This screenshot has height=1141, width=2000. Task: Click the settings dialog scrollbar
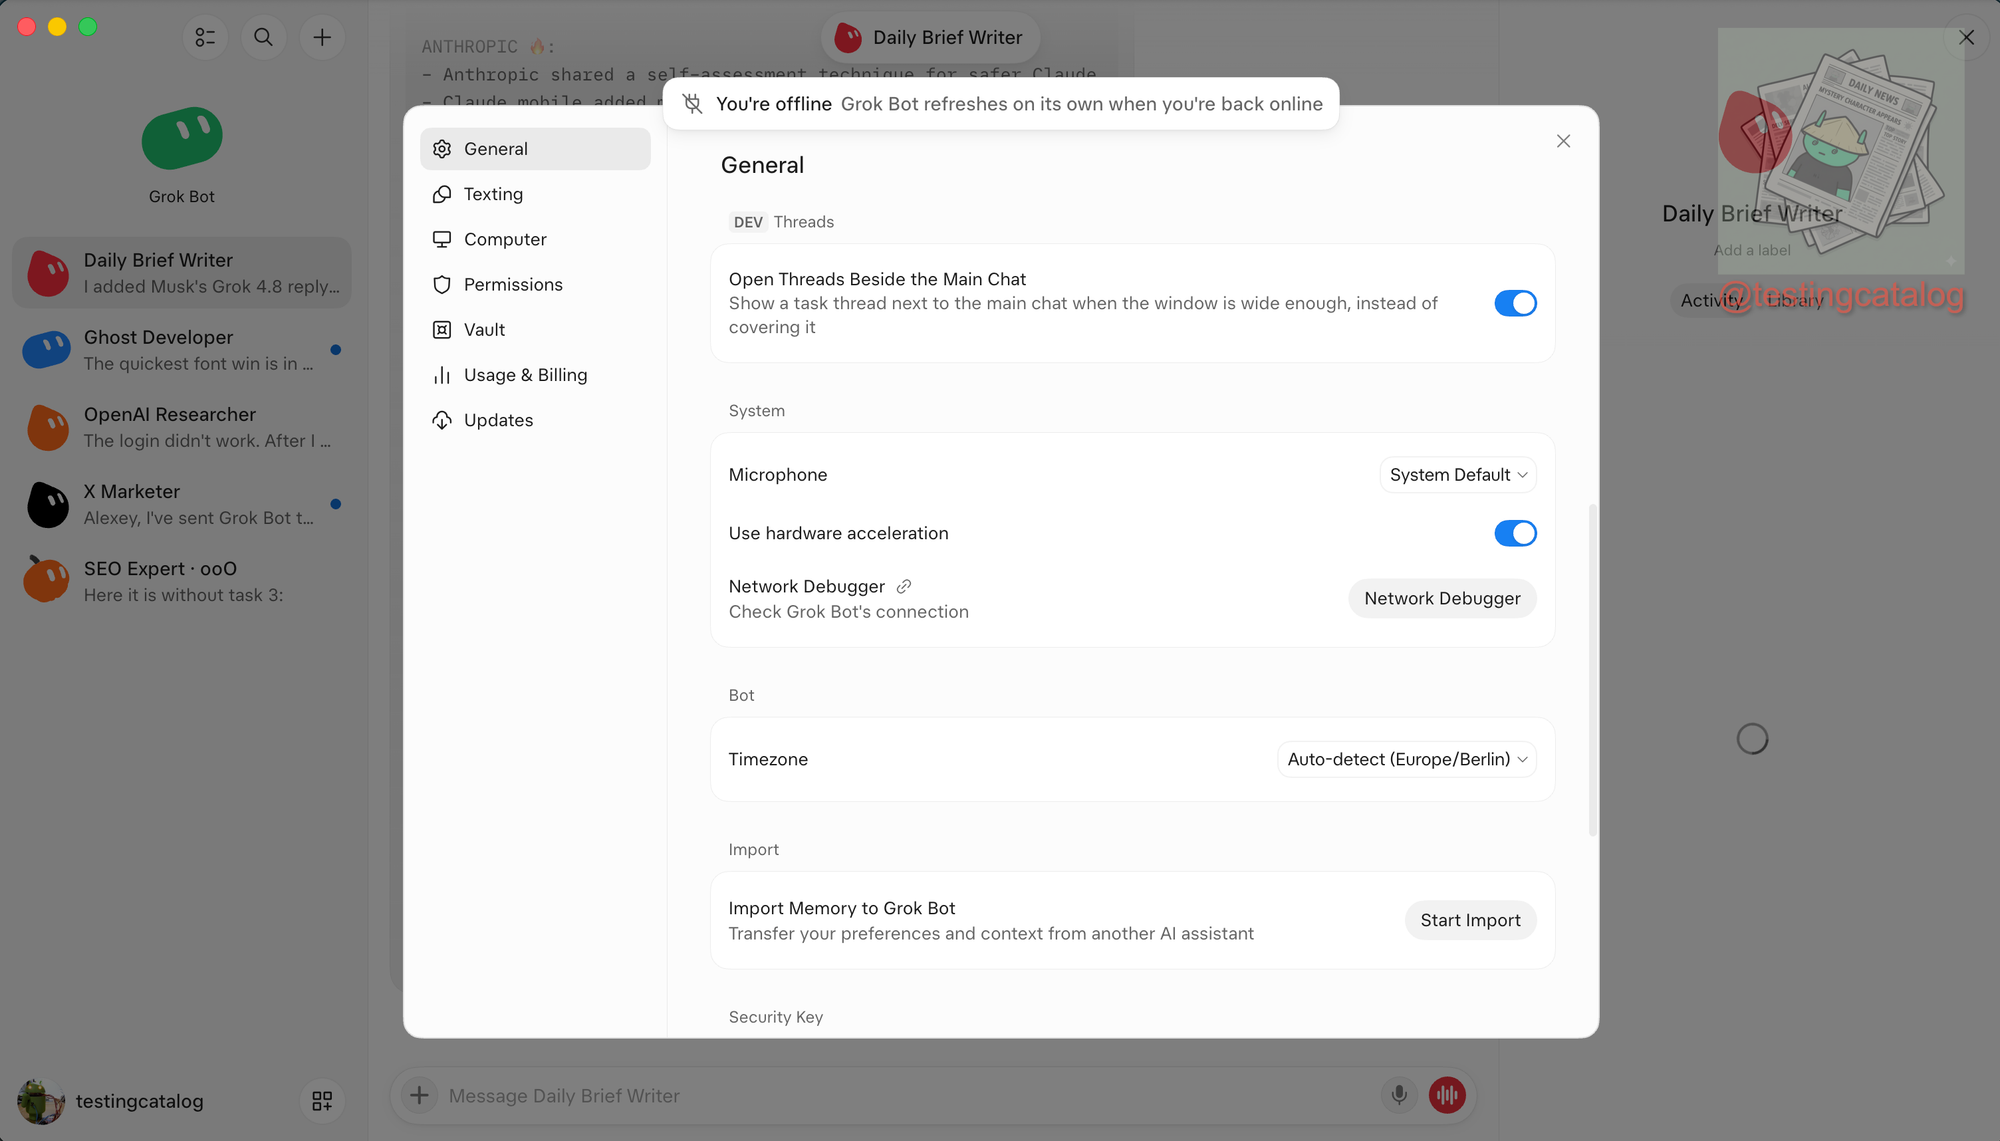[x=1592, y=670]
